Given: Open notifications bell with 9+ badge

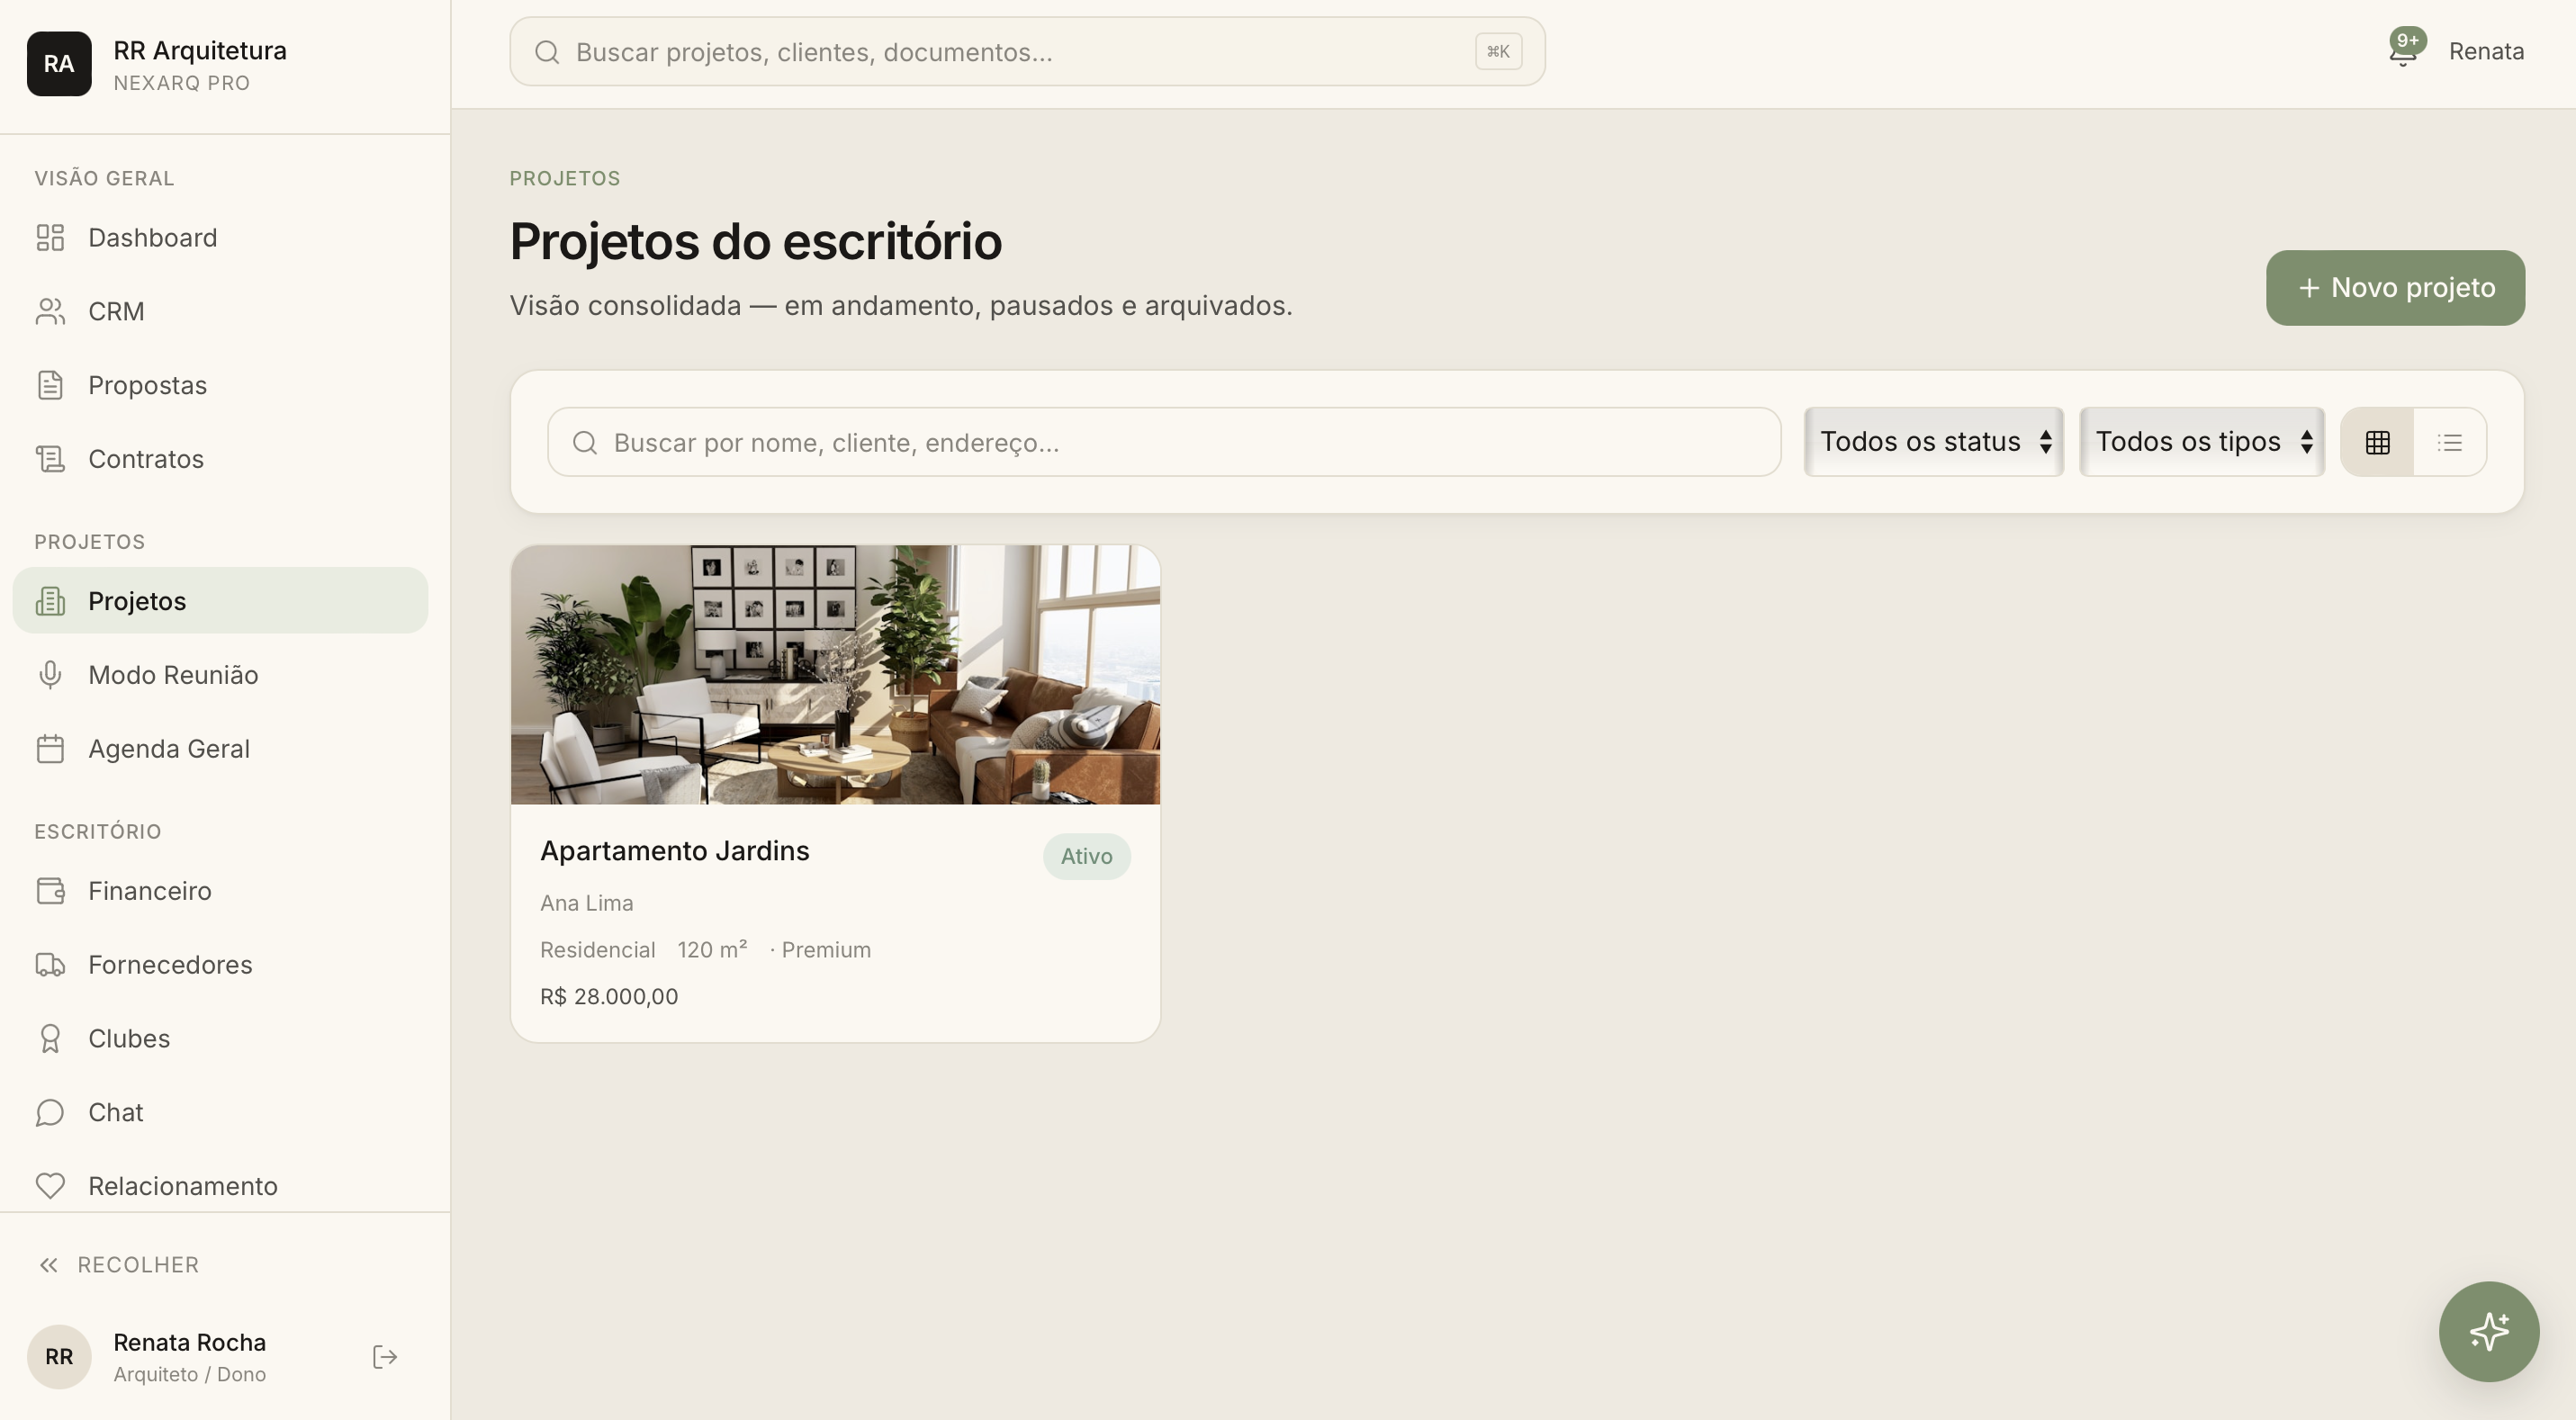Looking at the screenshot, I should point(2404,50).
